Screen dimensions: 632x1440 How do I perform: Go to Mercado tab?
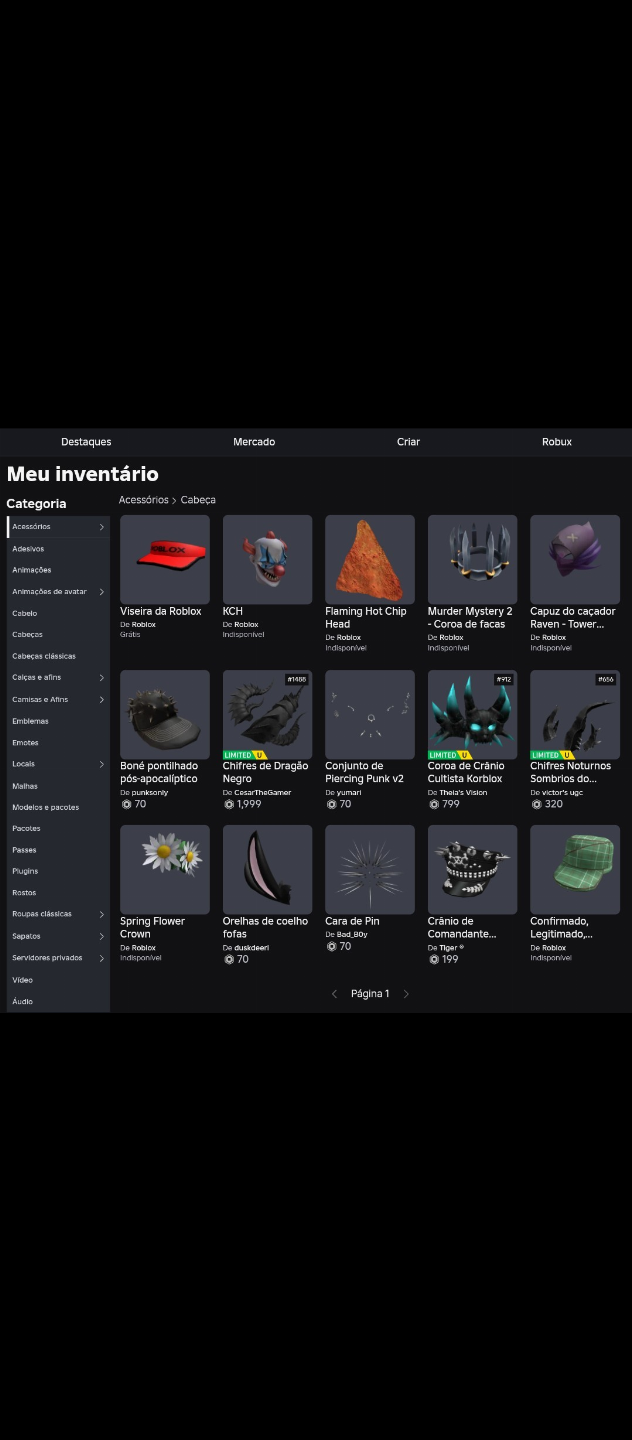(254, 442)
